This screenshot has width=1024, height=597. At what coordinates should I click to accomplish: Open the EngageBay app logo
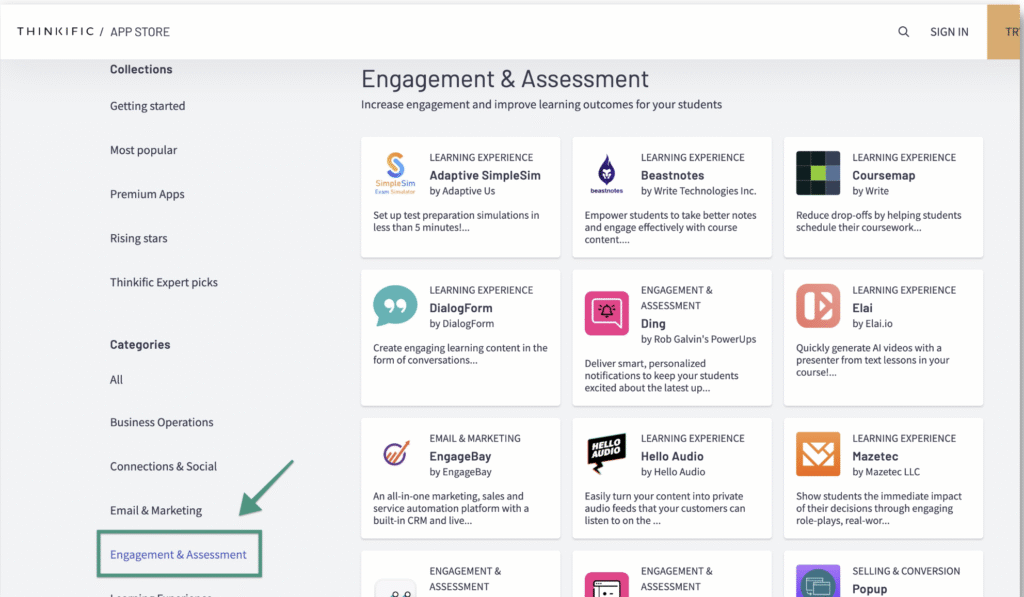tap(395, 454)
